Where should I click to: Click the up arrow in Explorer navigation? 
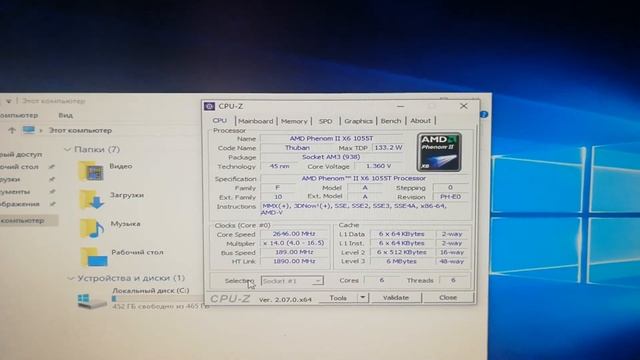click(x=12, y=130)
